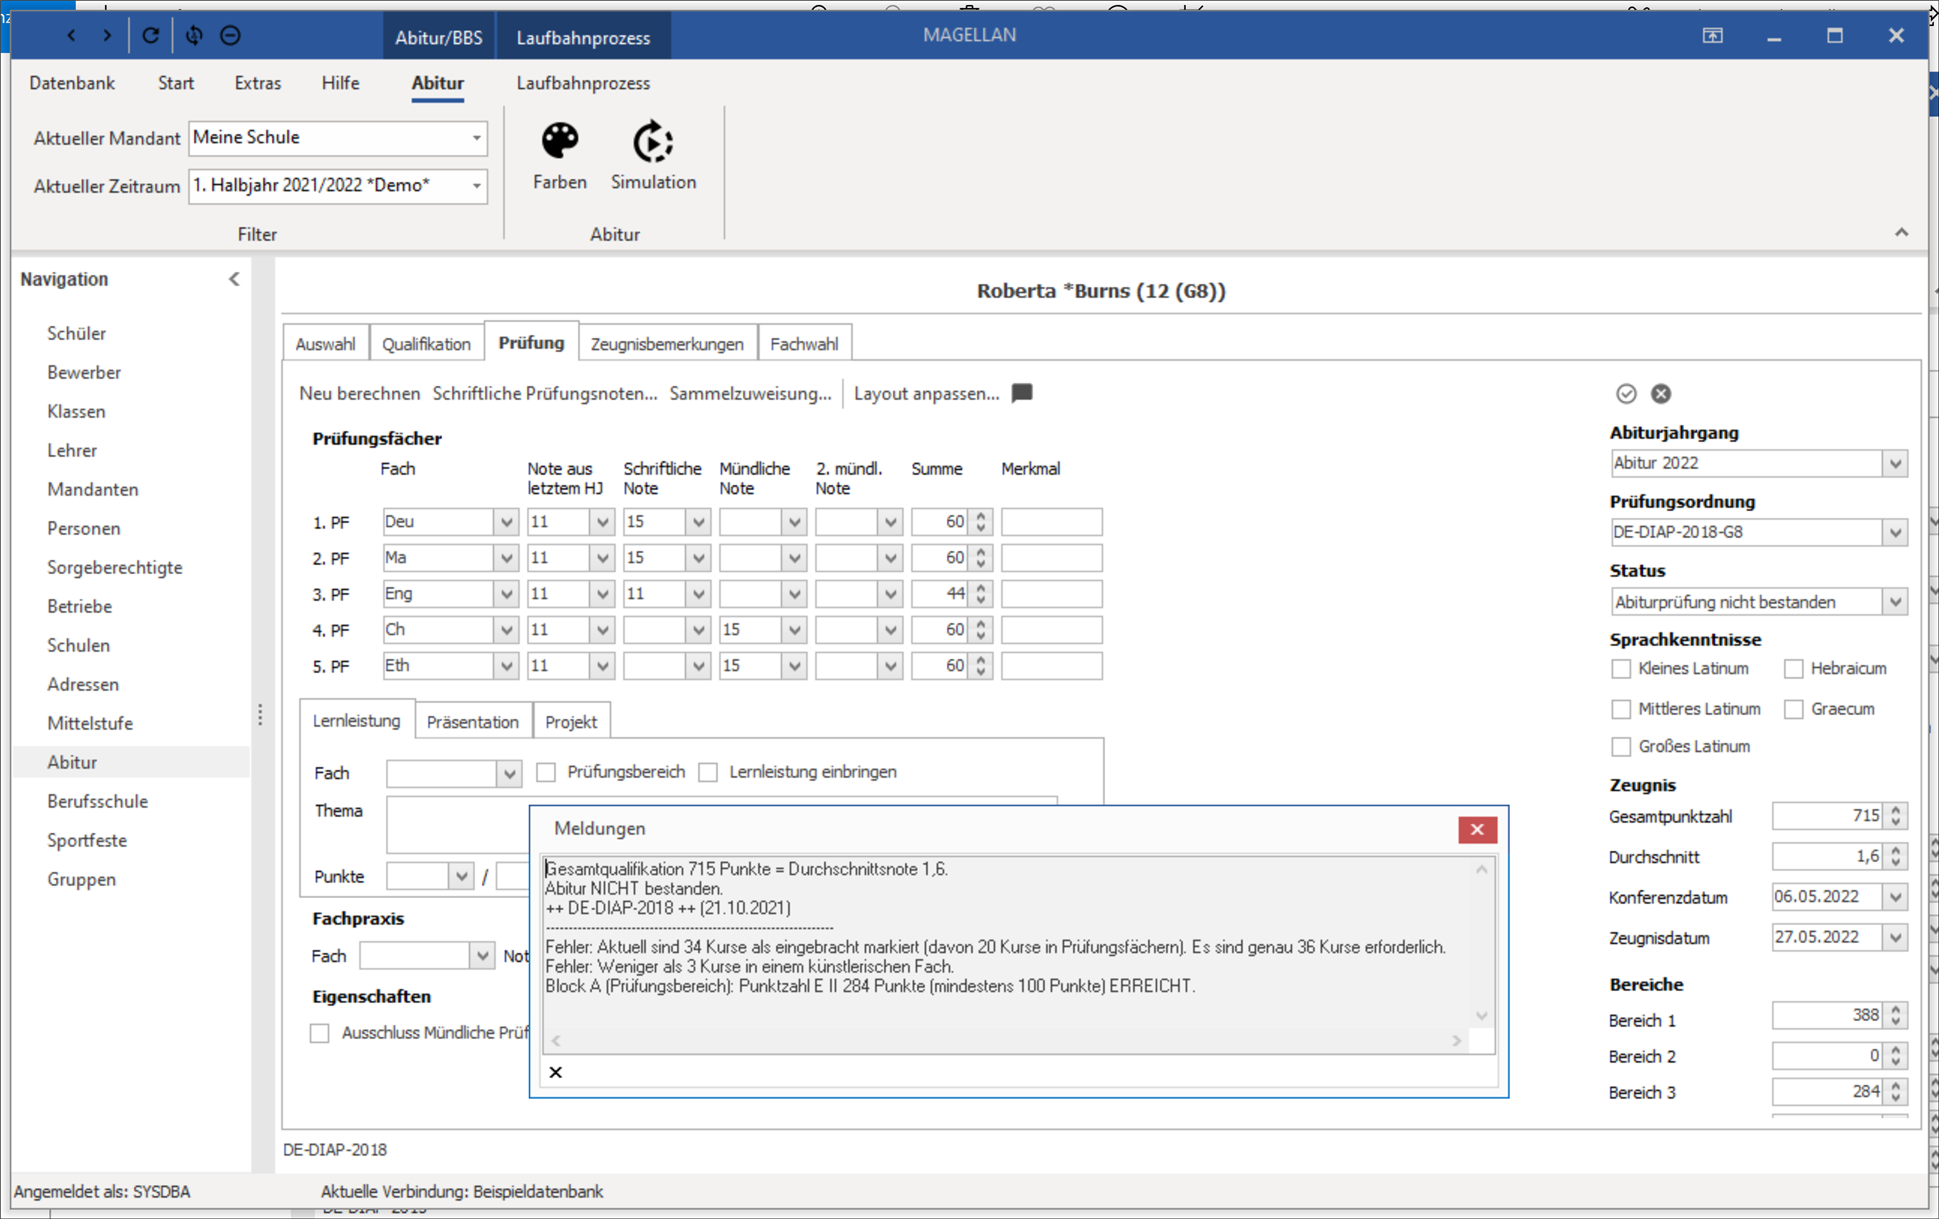This screenshot has height=1219, width=1939.
Task: Open Zeugnisdatum date dropdown
Action: click(1894, 937)
